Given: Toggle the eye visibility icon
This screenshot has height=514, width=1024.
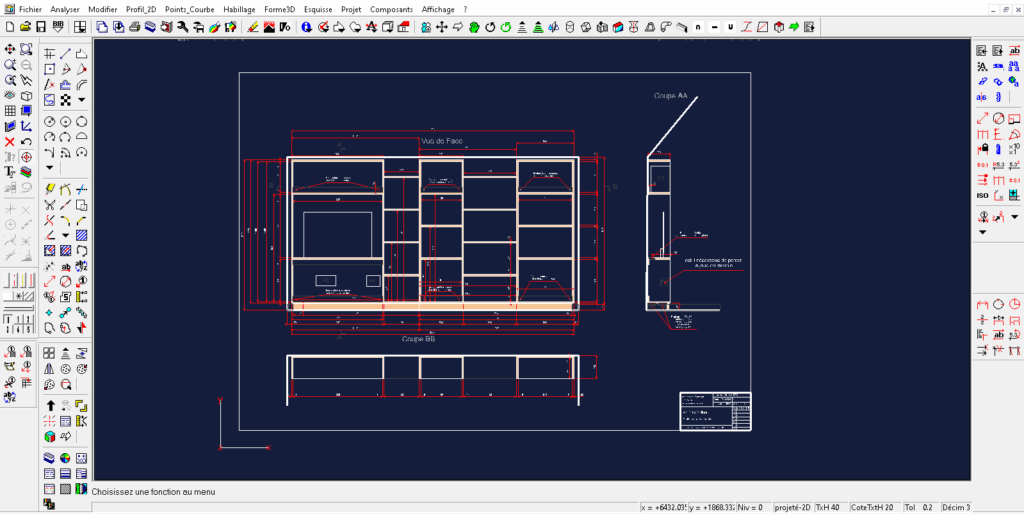Looking at the screenshot, I should [9, 96].
